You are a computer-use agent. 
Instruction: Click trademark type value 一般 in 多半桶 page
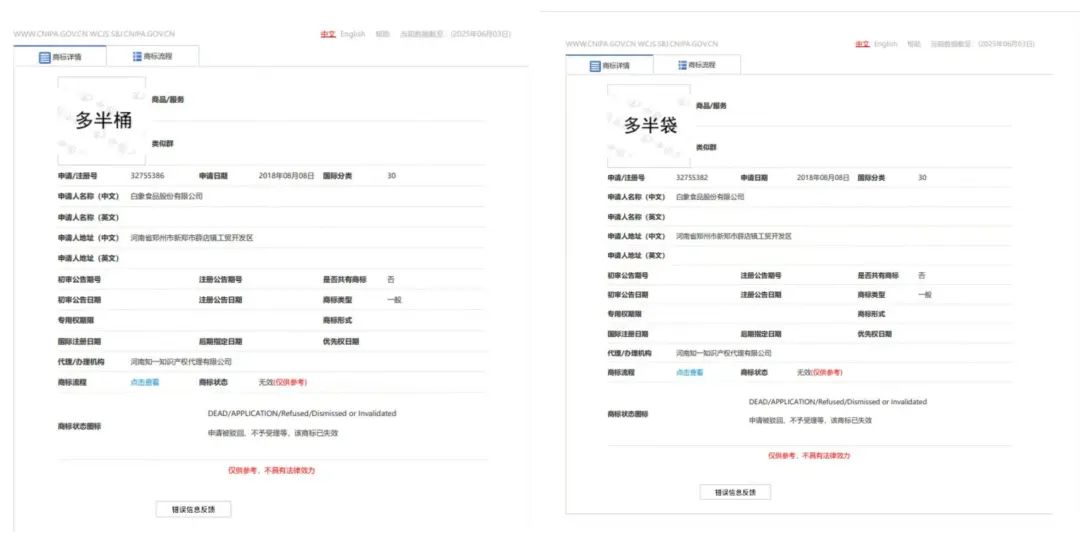click(394, 300)
